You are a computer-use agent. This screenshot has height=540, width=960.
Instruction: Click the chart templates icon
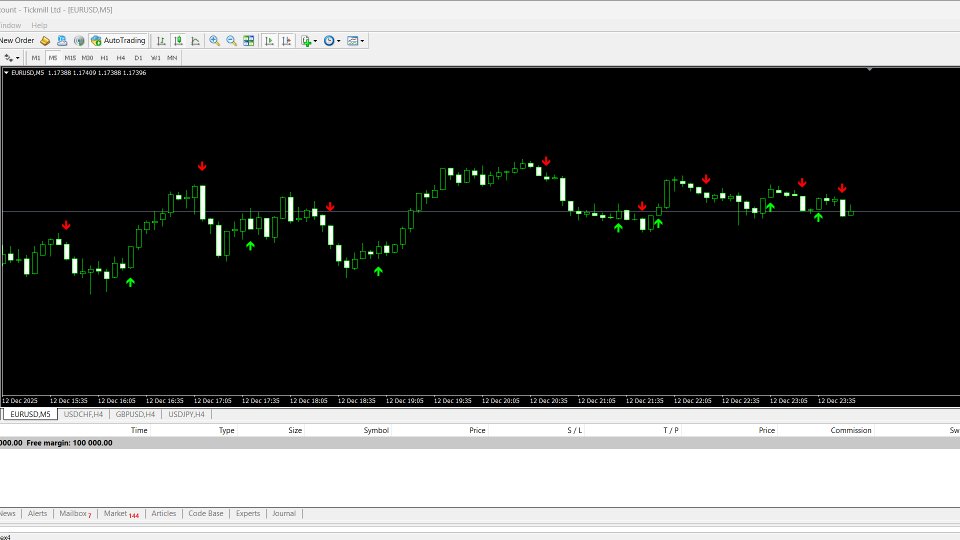click(352, 40)
